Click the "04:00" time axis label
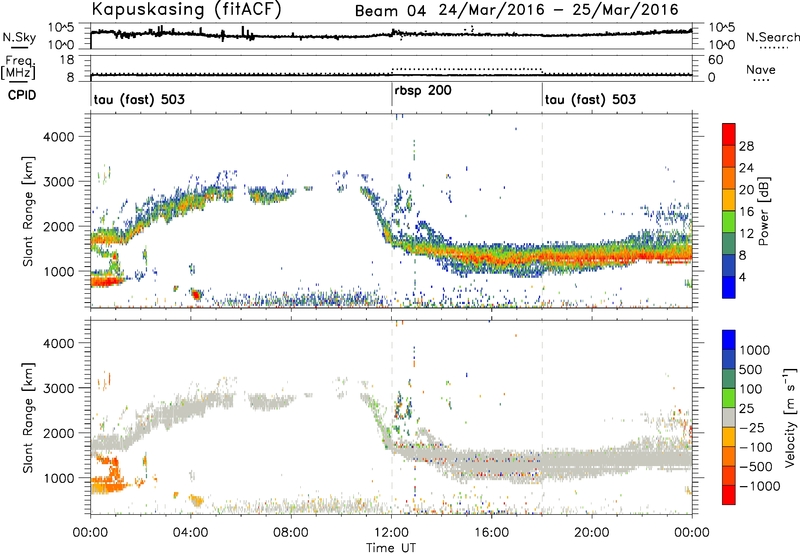The height and width of the screenshot is (554, 800). pos(190,533)
